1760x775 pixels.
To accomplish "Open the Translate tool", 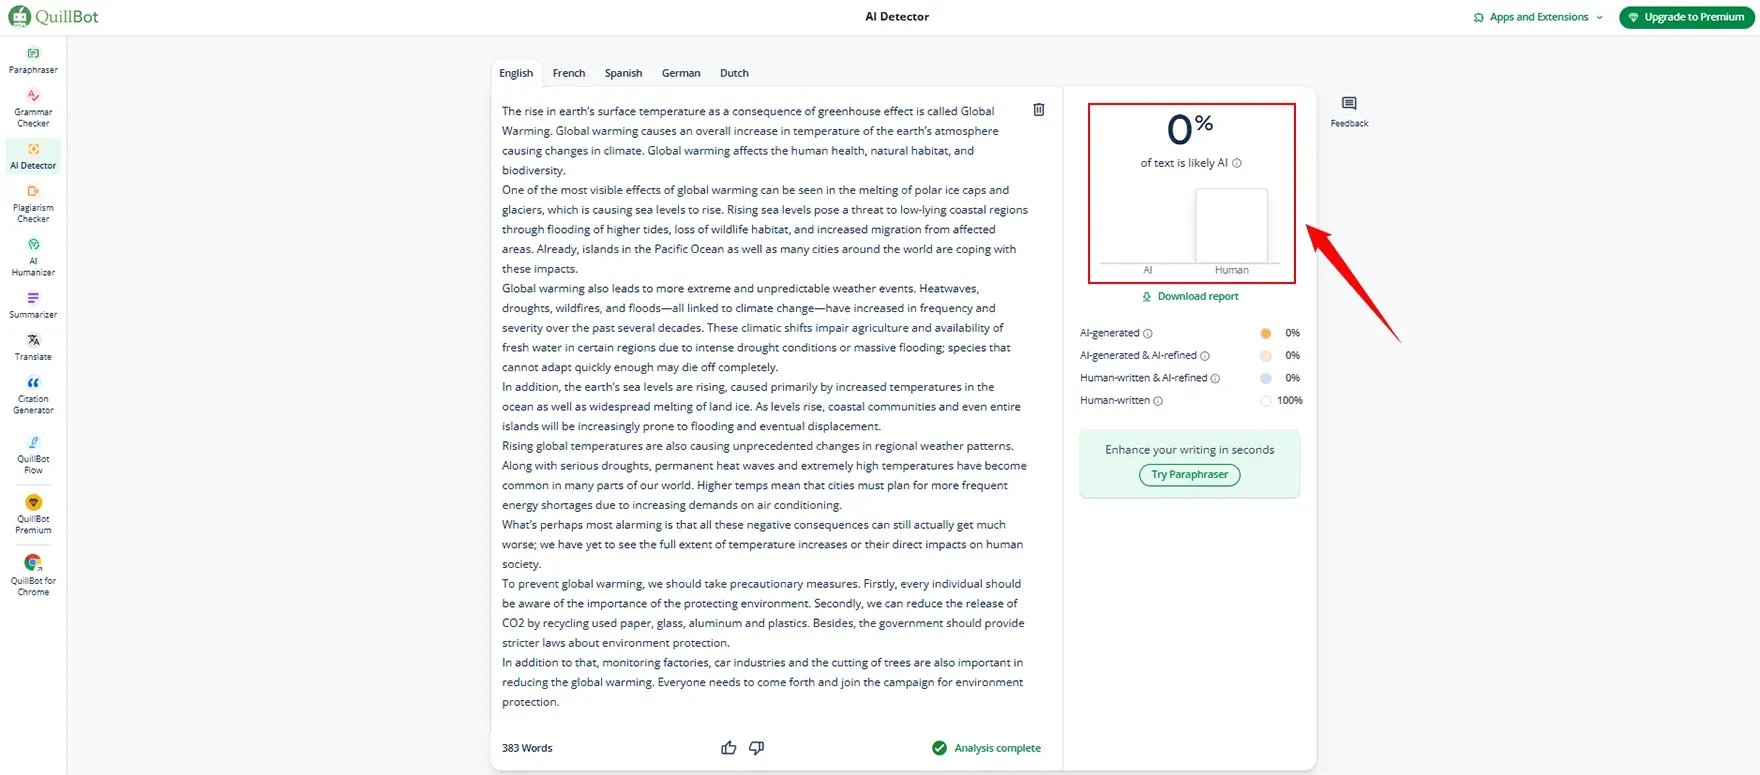I will [33, 347].
